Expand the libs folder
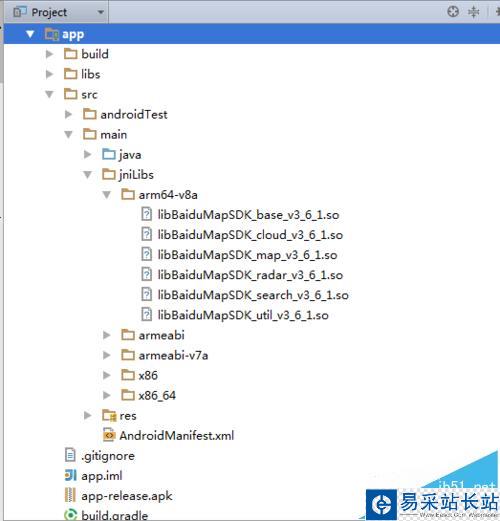500x521 pixels. (49, 74)
